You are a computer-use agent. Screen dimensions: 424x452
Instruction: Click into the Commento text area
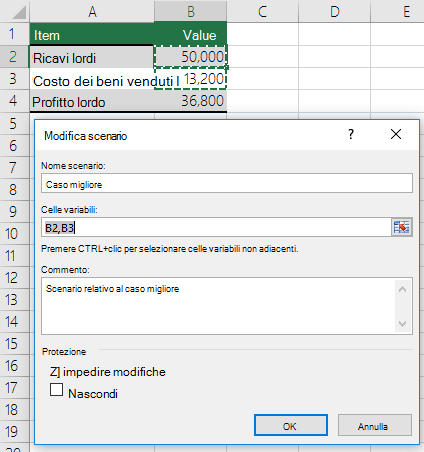218,306
